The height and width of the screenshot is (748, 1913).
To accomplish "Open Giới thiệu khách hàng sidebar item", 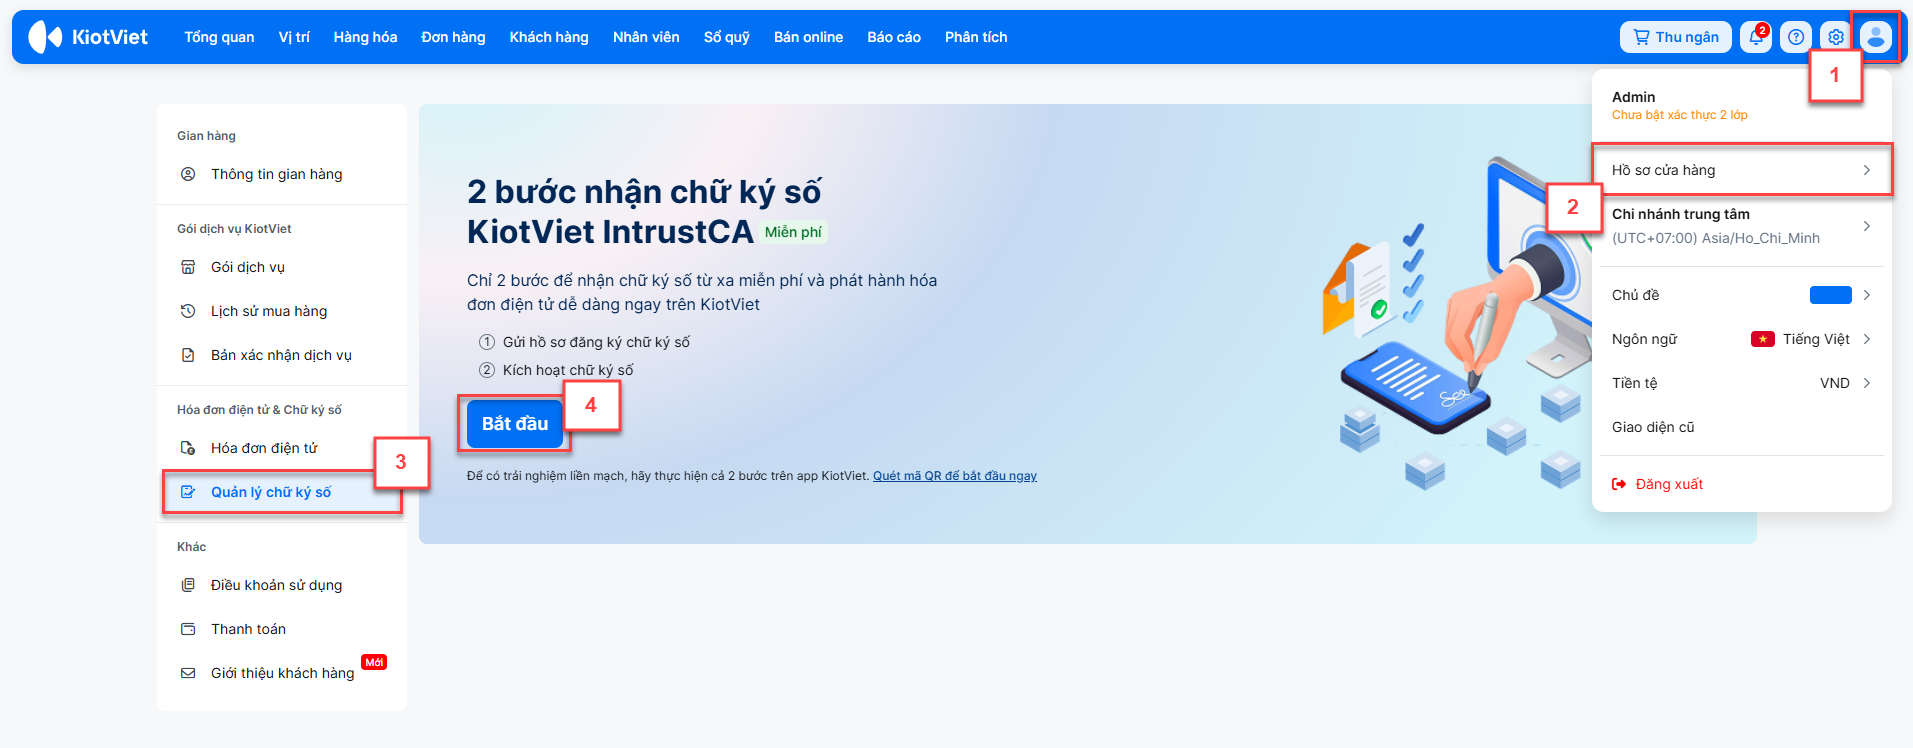I will pyautogui.click(x=282, y=673).
